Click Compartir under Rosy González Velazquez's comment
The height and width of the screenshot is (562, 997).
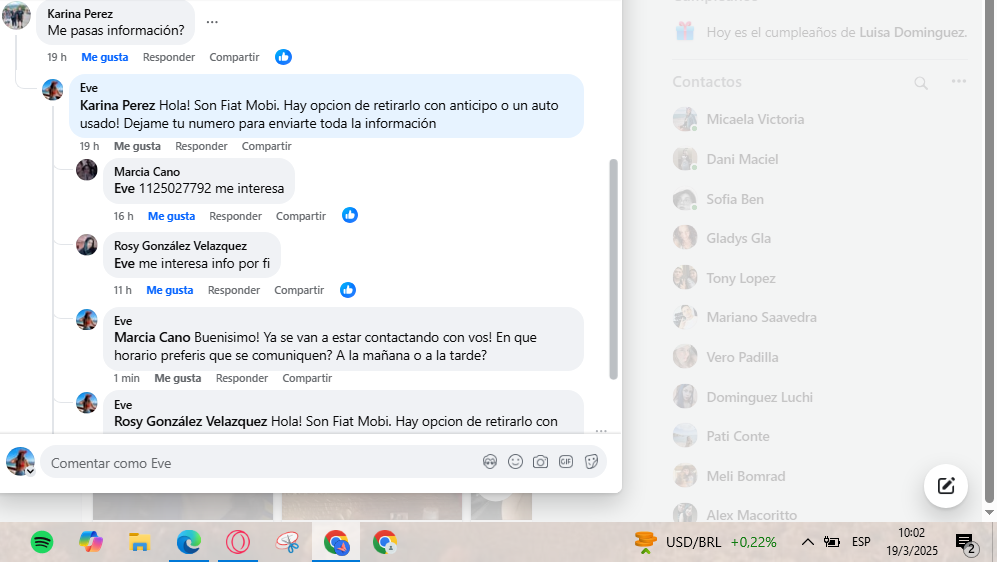click(x=299, y=290)
